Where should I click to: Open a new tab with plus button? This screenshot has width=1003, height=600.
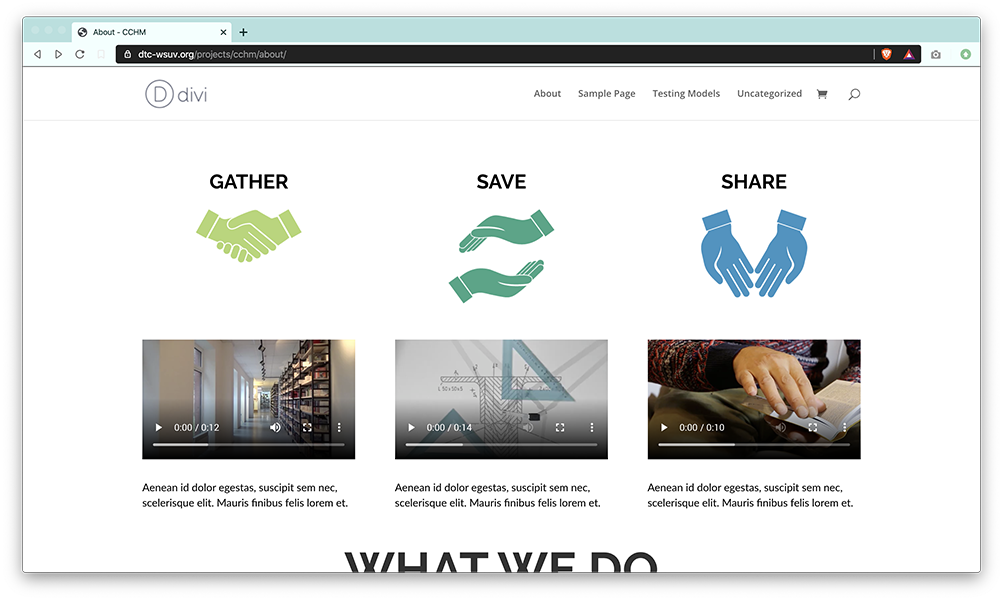point(243,32)
